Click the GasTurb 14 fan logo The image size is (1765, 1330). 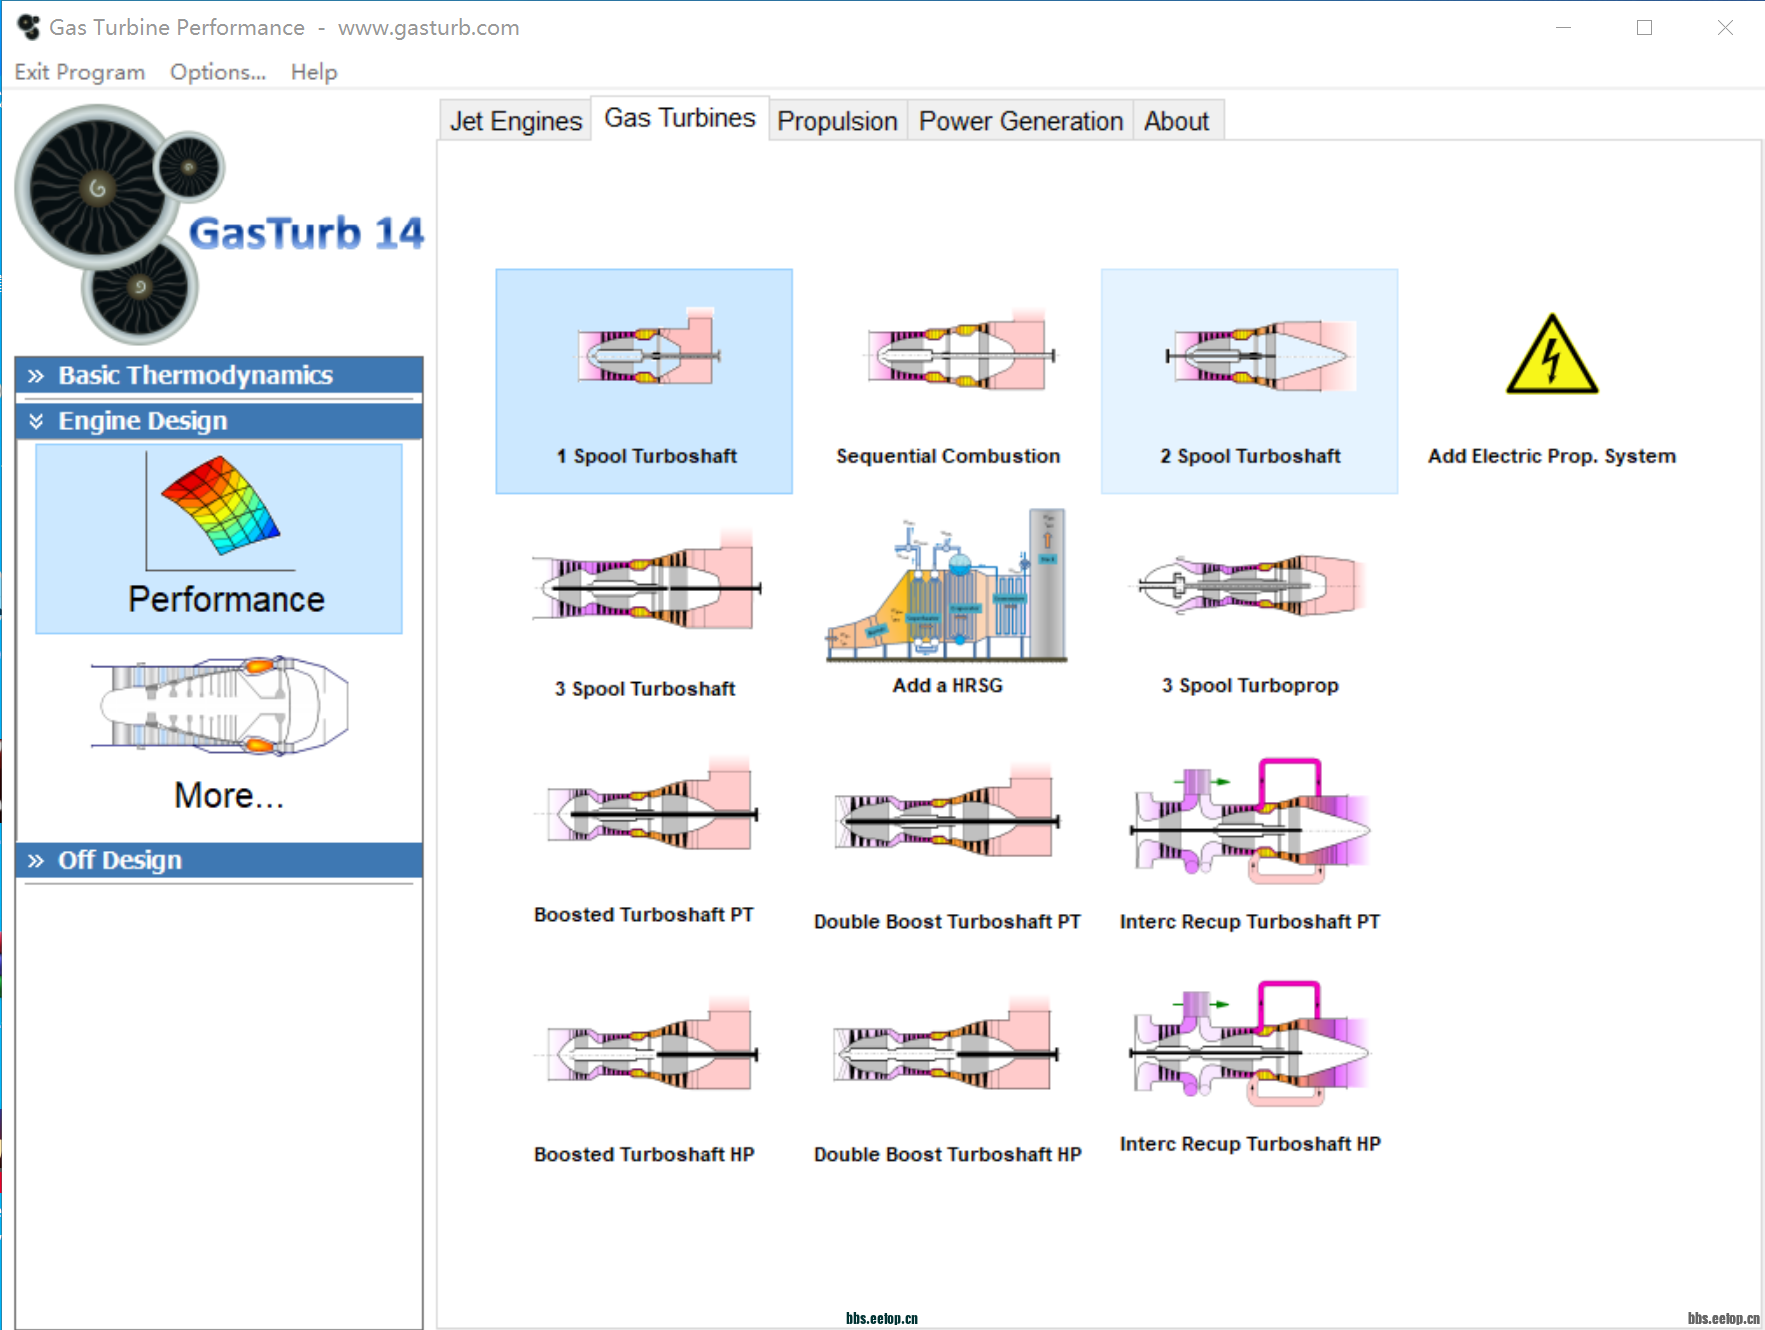click(120, 224)
